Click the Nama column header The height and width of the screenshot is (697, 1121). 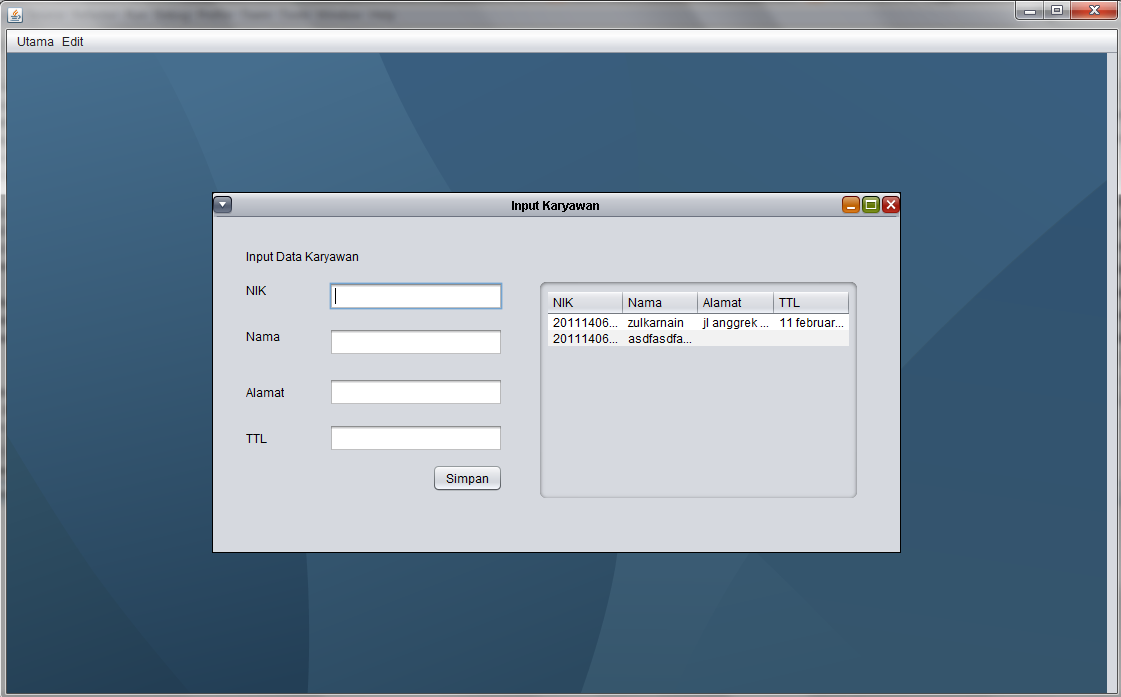[658, 302]
